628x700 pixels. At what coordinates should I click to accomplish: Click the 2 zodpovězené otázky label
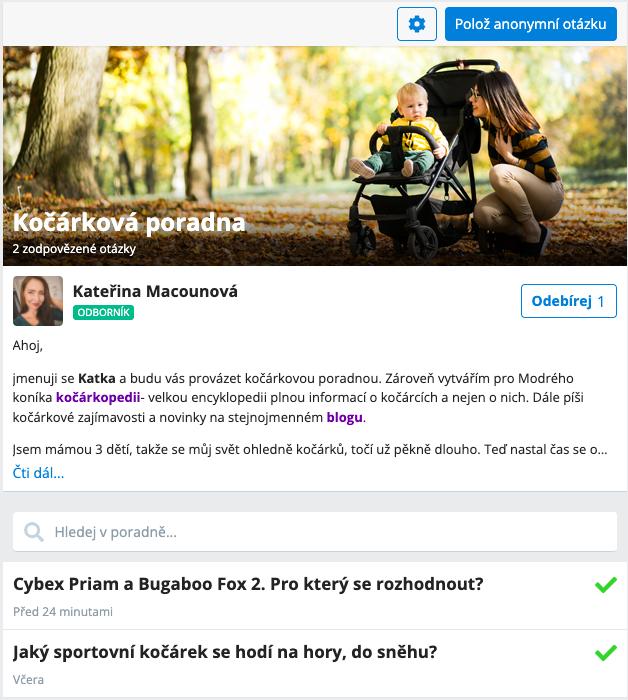pos(74,249)
